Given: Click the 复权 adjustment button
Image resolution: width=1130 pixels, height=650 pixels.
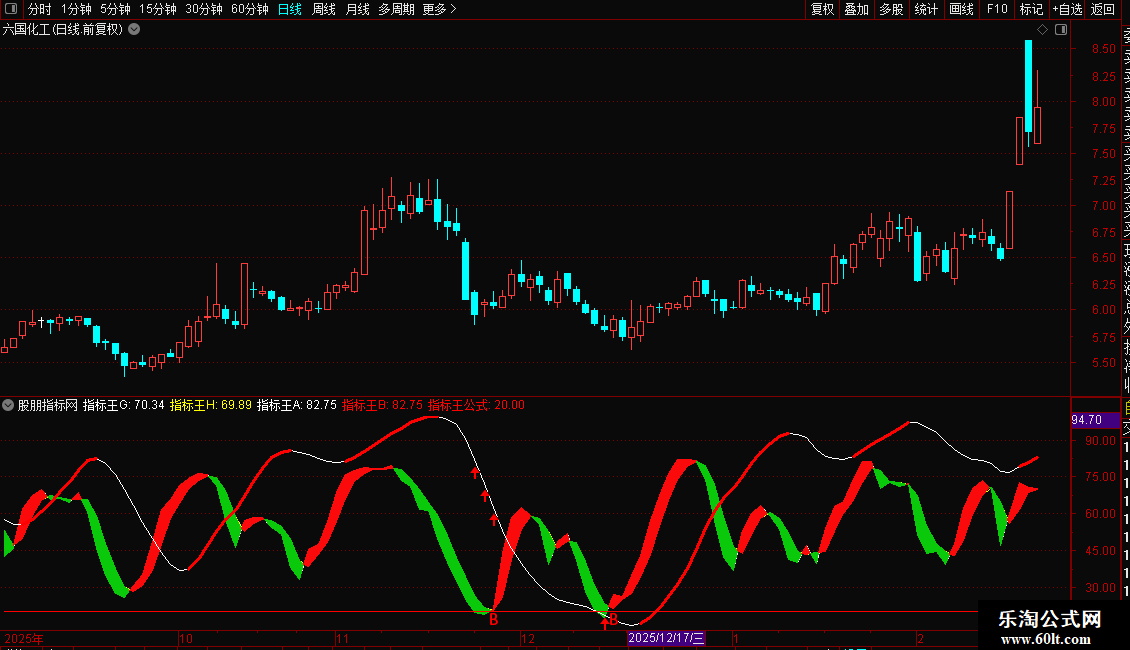Looking at the screenshot, I should tap(822, 9).
